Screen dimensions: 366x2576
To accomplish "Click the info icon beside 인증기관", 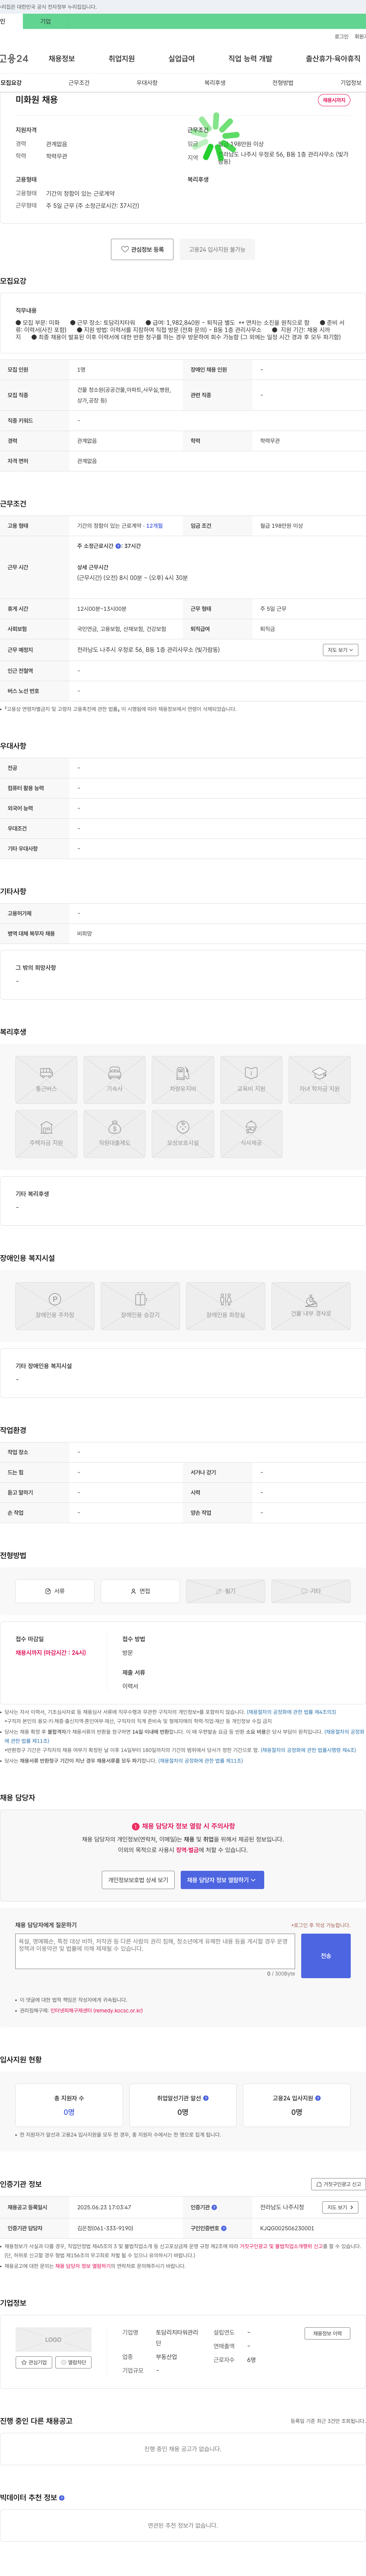I will point(214,2207).
